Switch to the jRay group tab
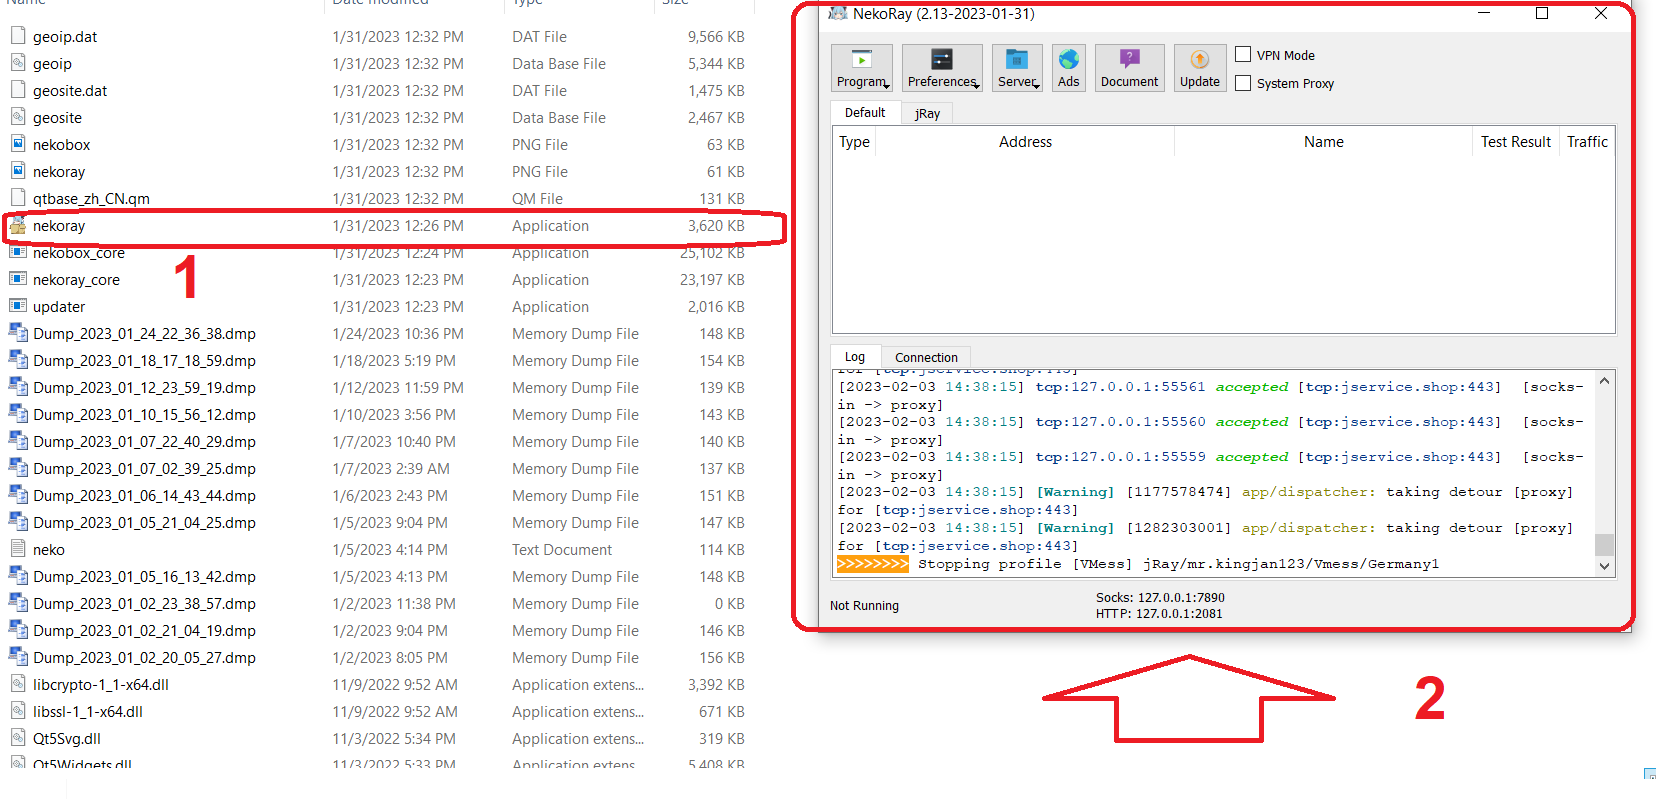Image resolution: width=1656 pixels, height=799 pixels. coord(927,114)
